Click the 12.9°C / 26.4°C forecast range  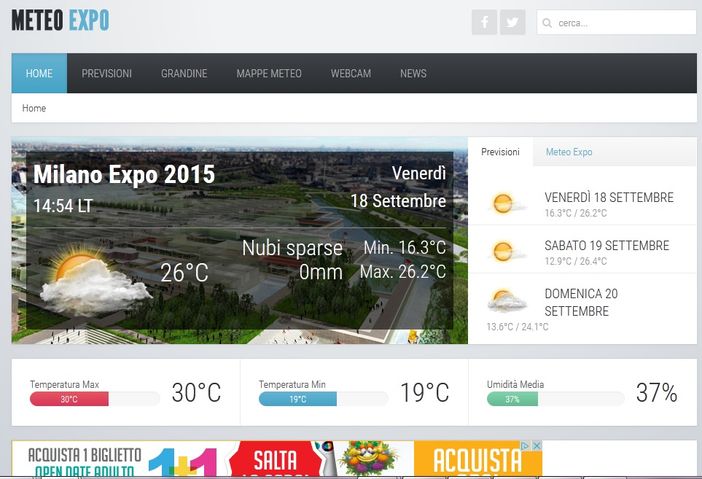pos(576,261)
